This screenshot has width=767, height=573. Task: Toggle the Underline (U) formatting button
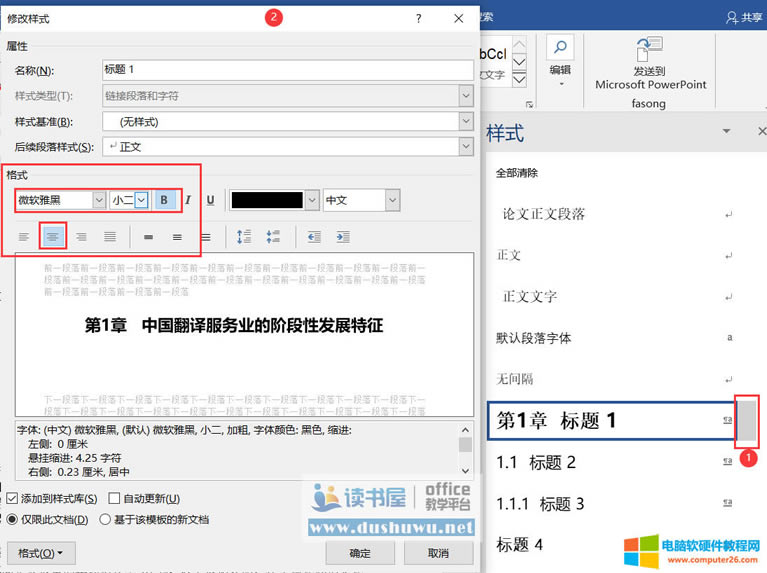click(x=210, y=200)
